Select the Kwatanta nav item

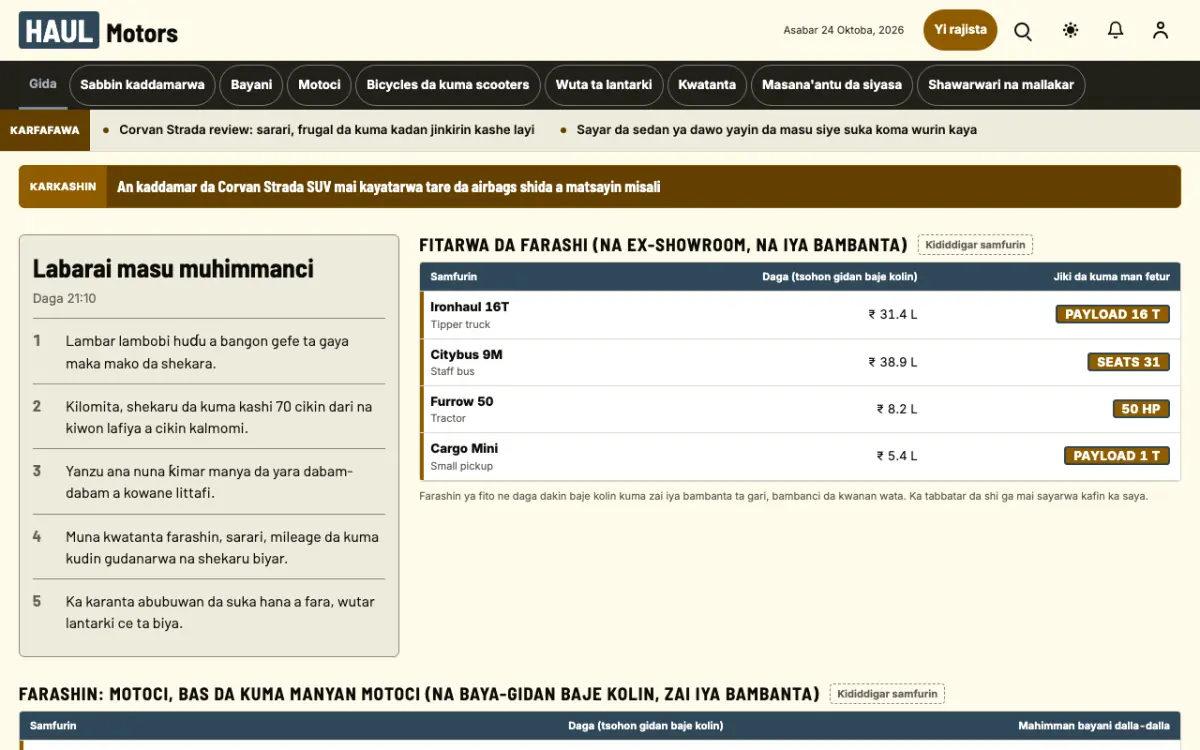(x=707, y=85)
